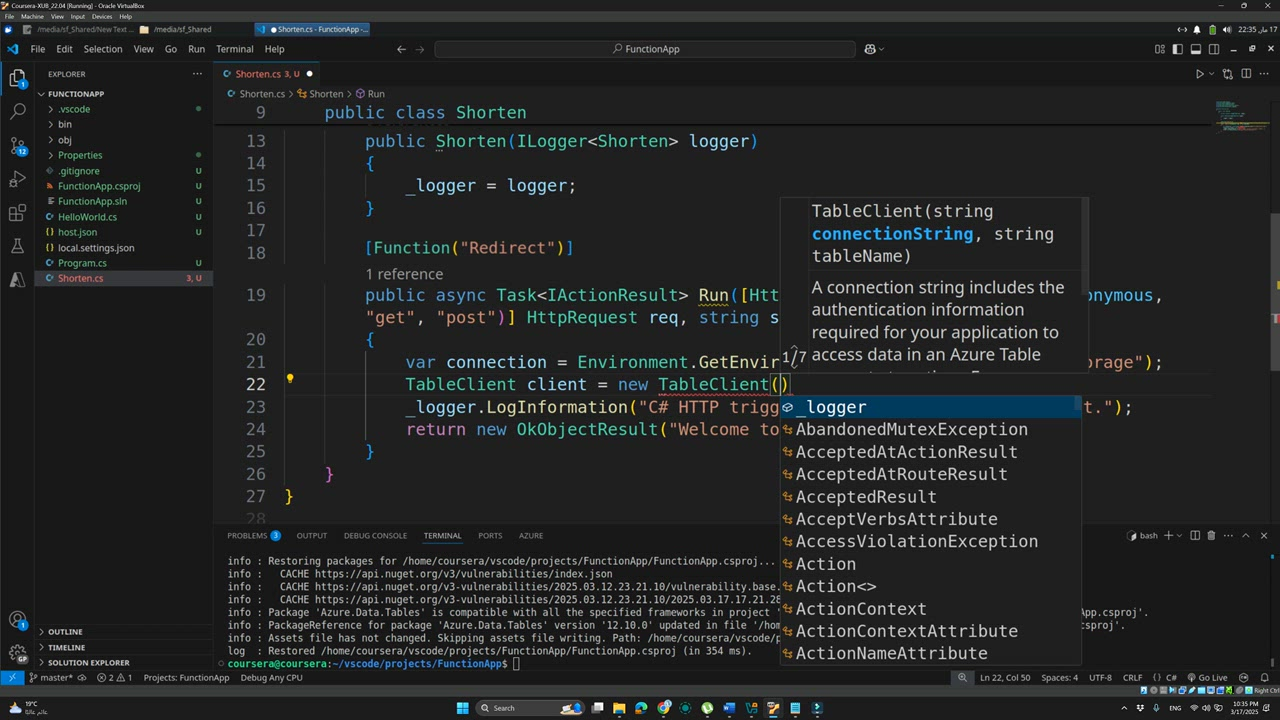1280x720 pixels.
Task: Click the Split Editor icon
Action: tap(1246, 74)
